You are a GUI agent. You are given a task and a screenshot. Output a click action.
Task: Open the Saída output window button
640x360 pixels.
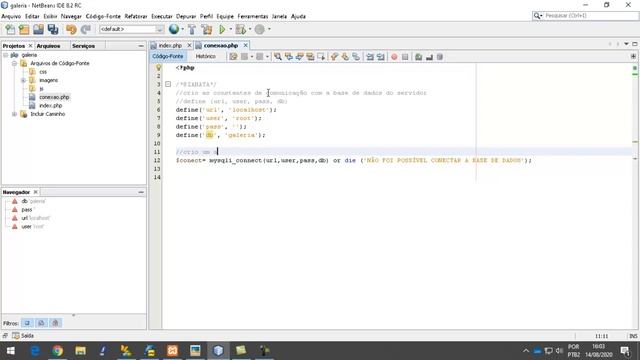(x=23, y=336)
